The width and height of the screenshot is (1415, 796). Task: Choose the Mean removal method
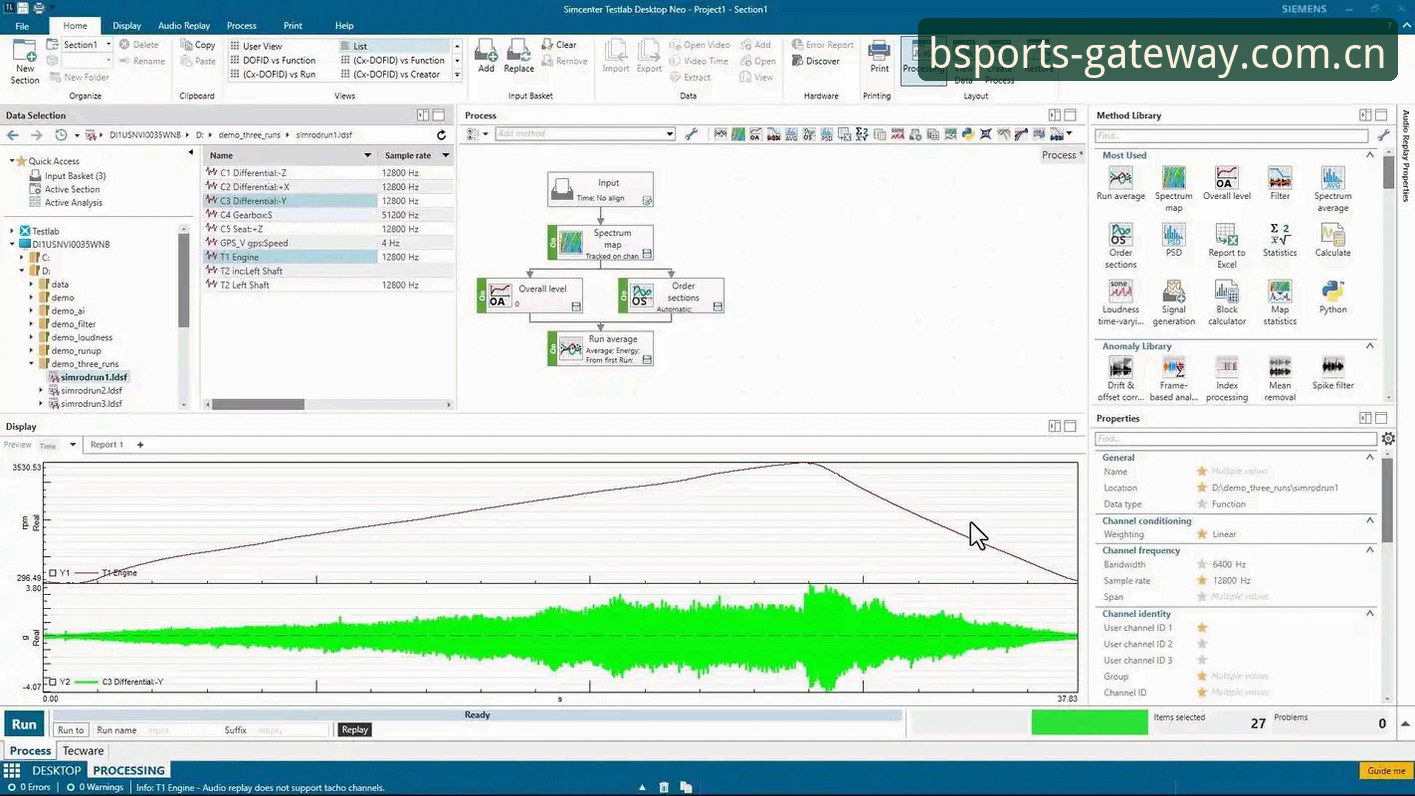[1279, 367]
